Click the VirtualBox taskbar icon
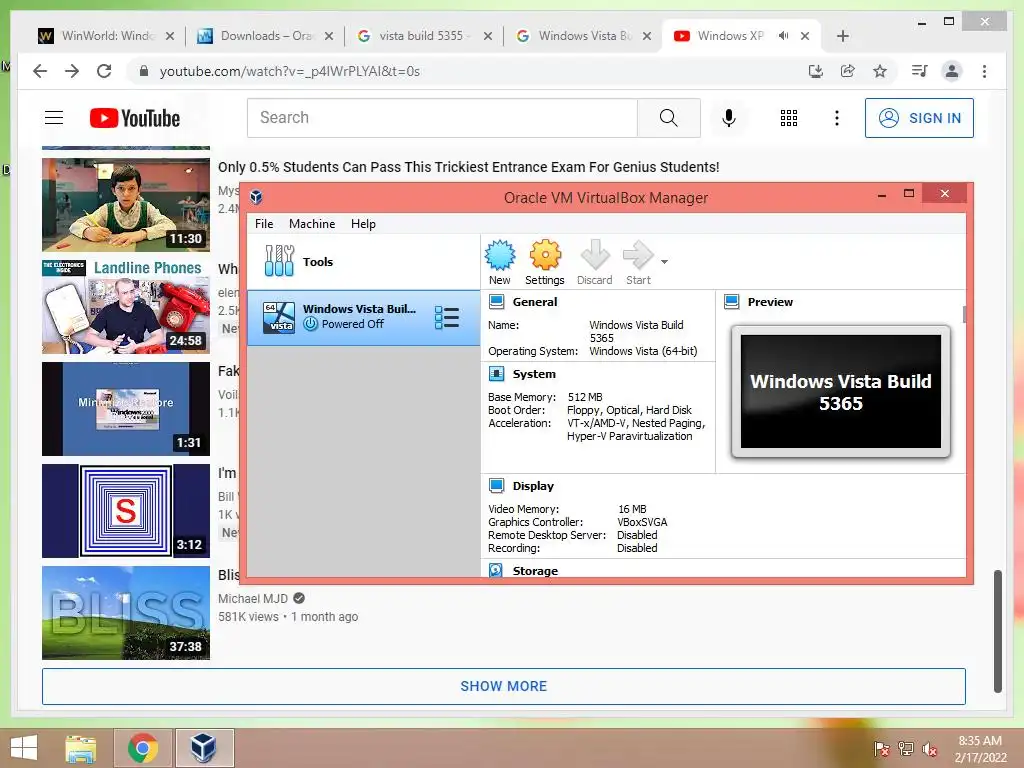Viewport: 1024px width, 768px height. [x=204, y=748]
